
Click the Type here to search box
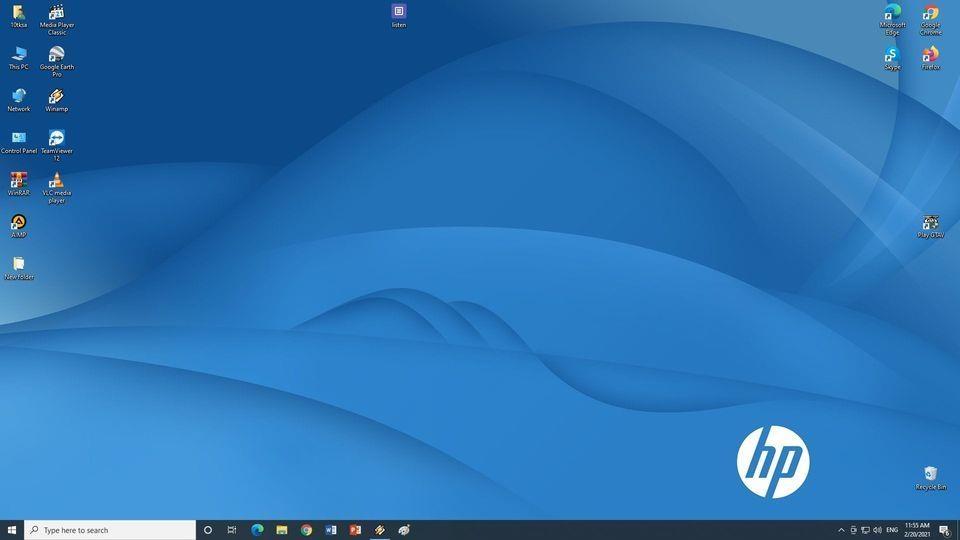coord(110,530)
